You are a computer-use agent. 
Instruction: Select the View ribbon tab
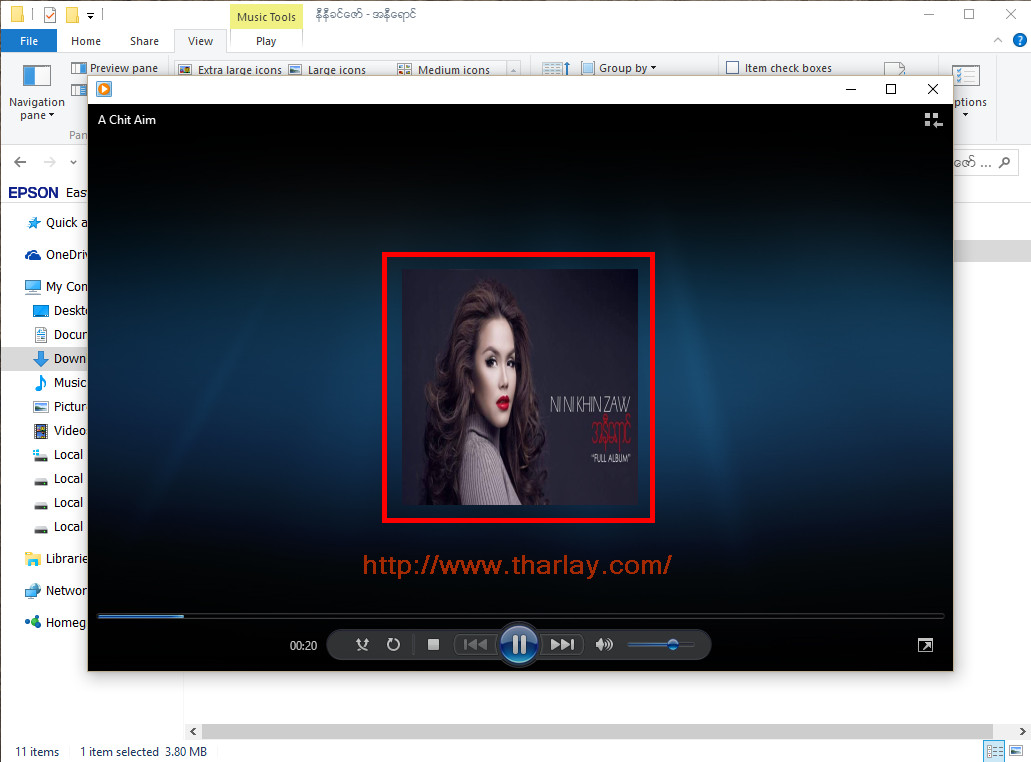[x=201, y=41]
